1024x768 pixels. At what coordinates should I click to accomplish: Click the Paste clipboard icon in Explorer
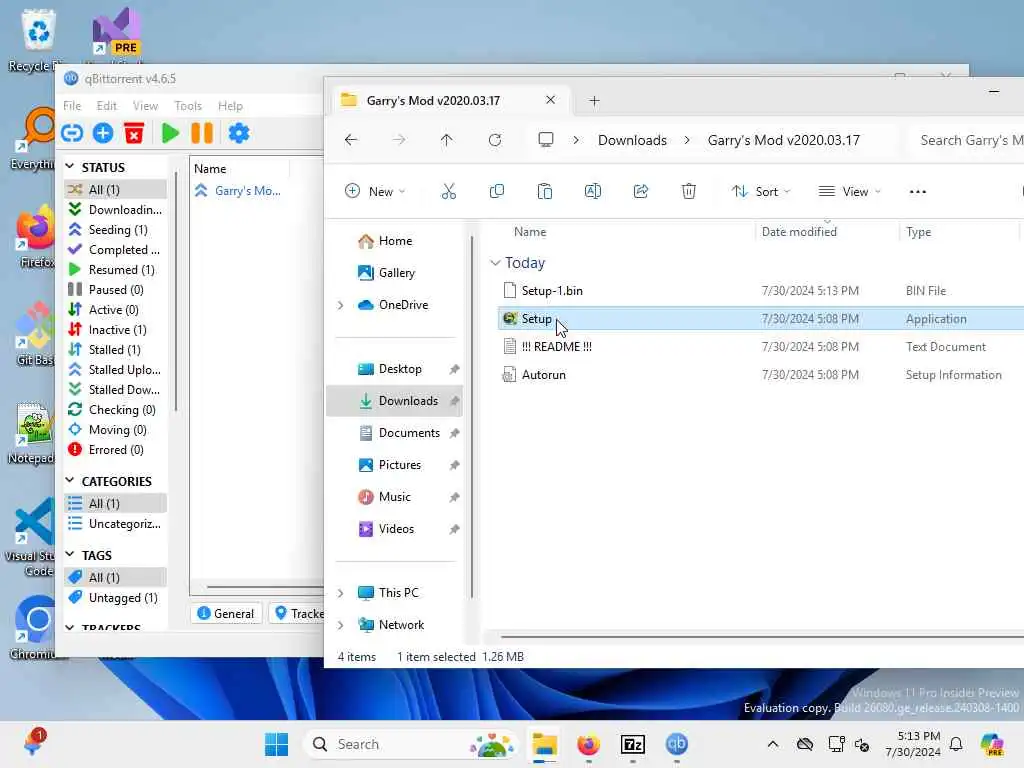click(x=545, y=191)
